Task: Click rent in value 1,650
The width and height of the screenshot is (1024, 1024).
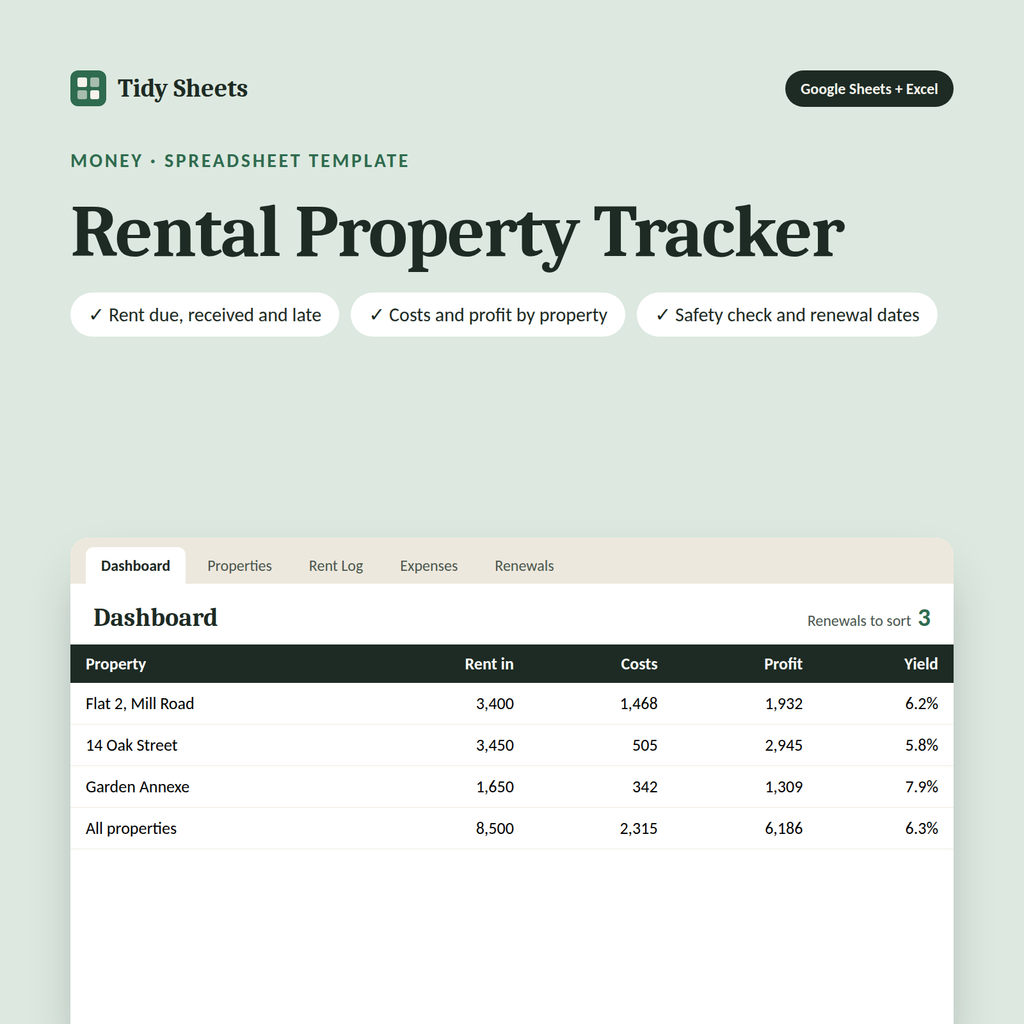Action: coord(494,787)
